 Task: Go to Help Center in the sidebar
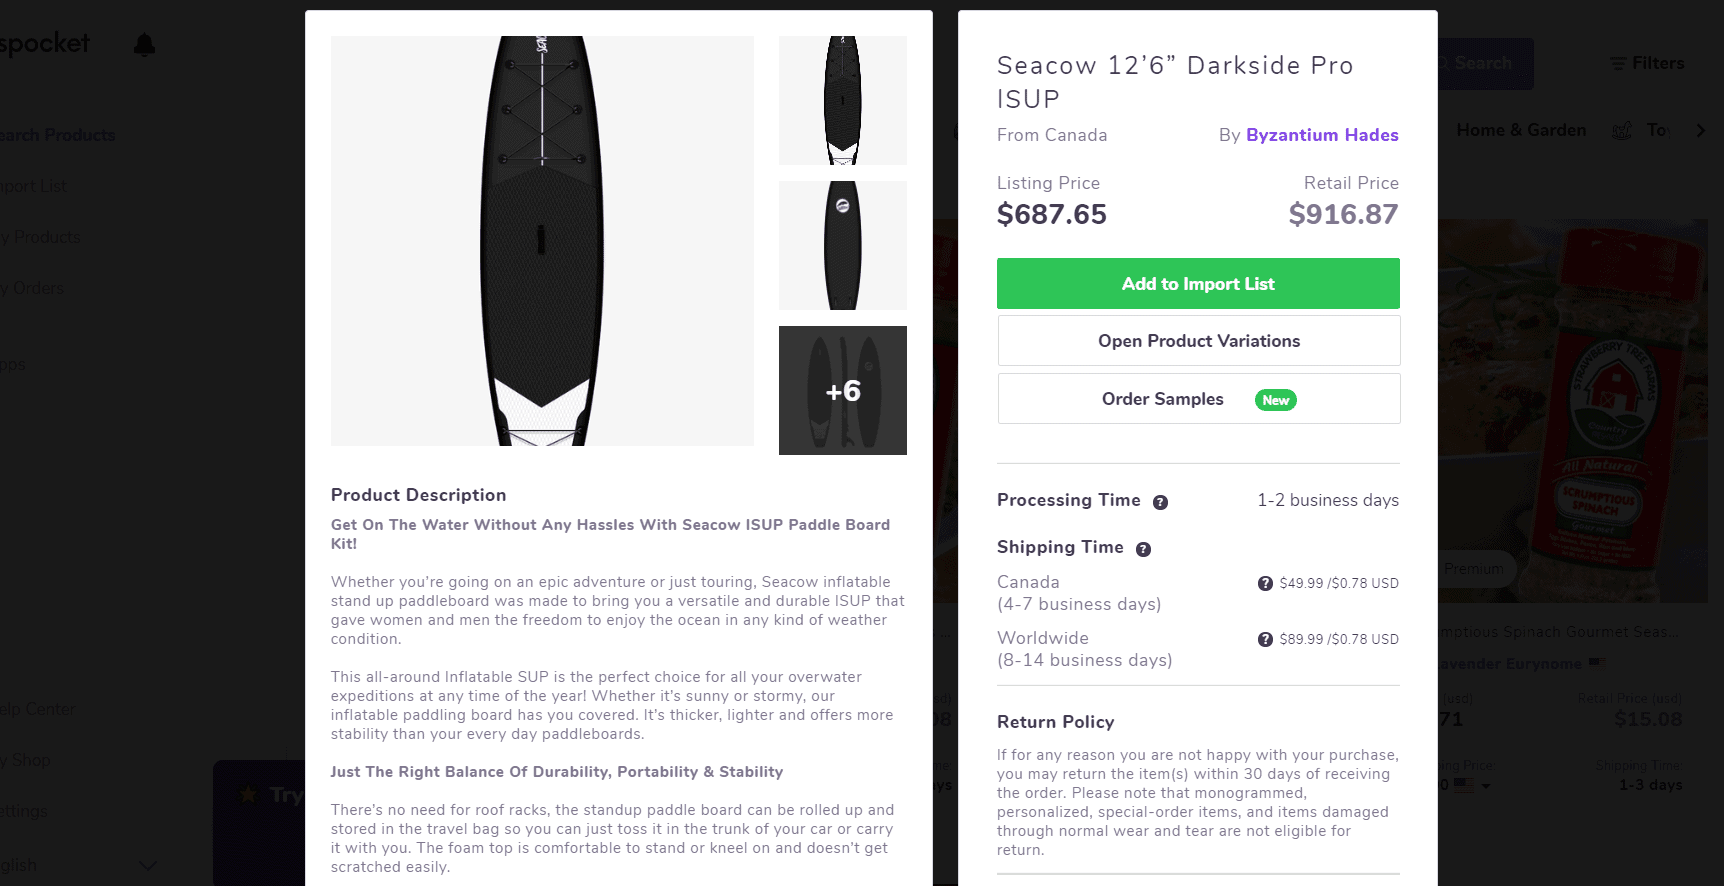(x=37, y=709)
